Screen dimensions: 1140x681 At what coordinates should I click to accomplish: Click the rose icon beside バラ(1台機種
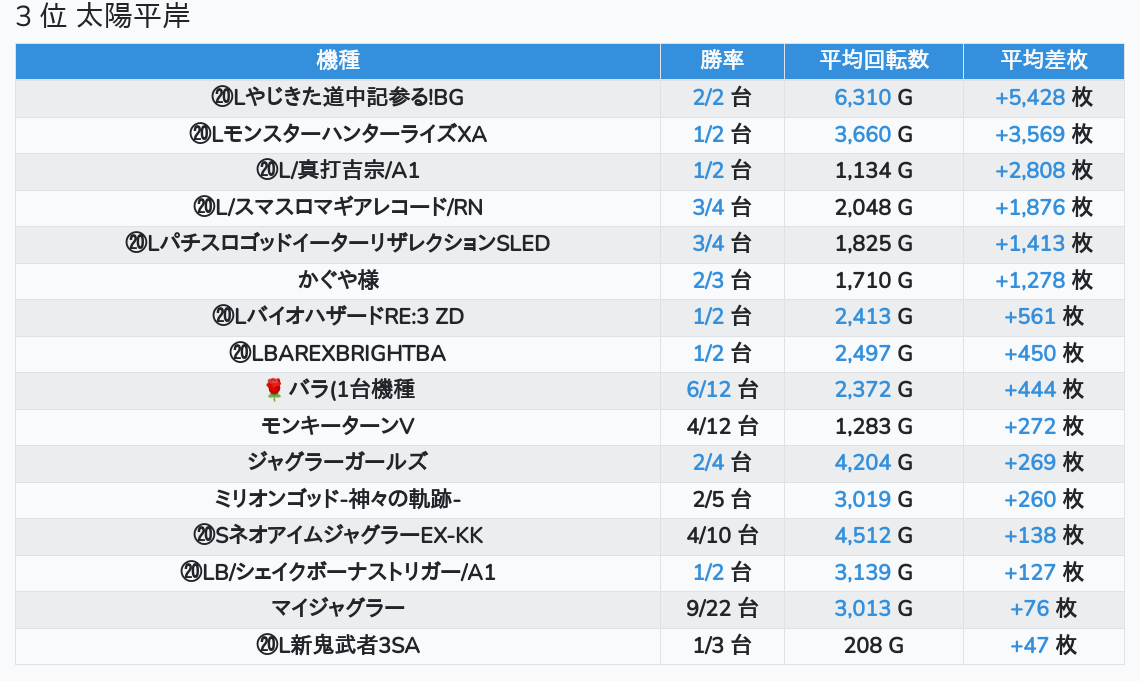(x=273, y=390)
